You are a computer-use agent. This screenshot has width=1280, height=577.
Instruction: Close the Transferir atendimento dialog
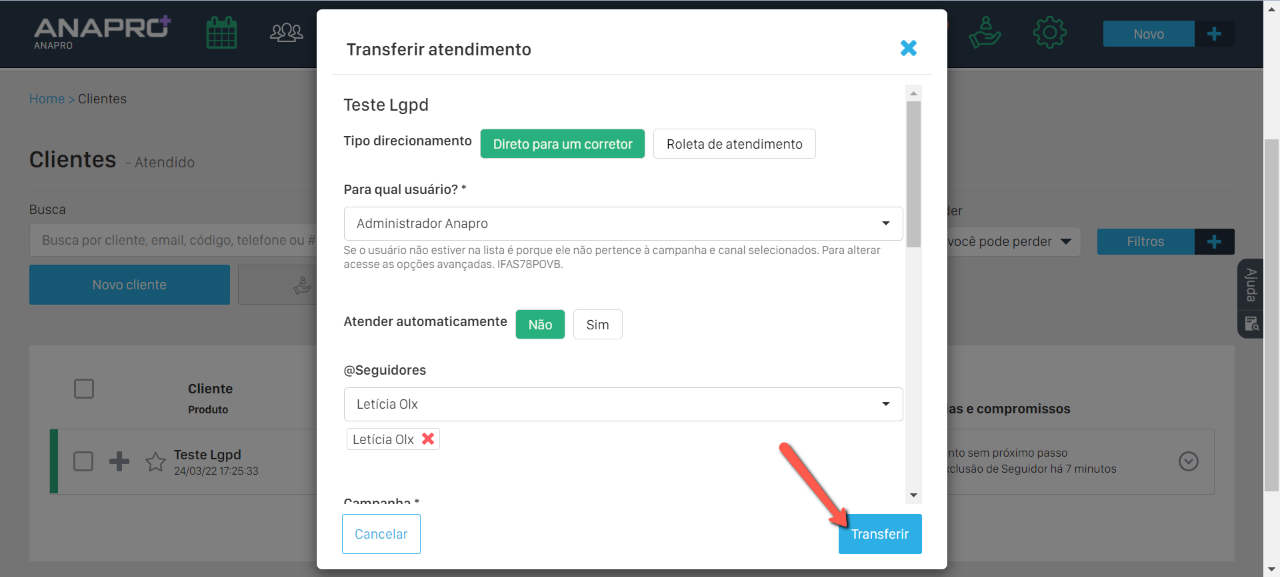[908, 48]
